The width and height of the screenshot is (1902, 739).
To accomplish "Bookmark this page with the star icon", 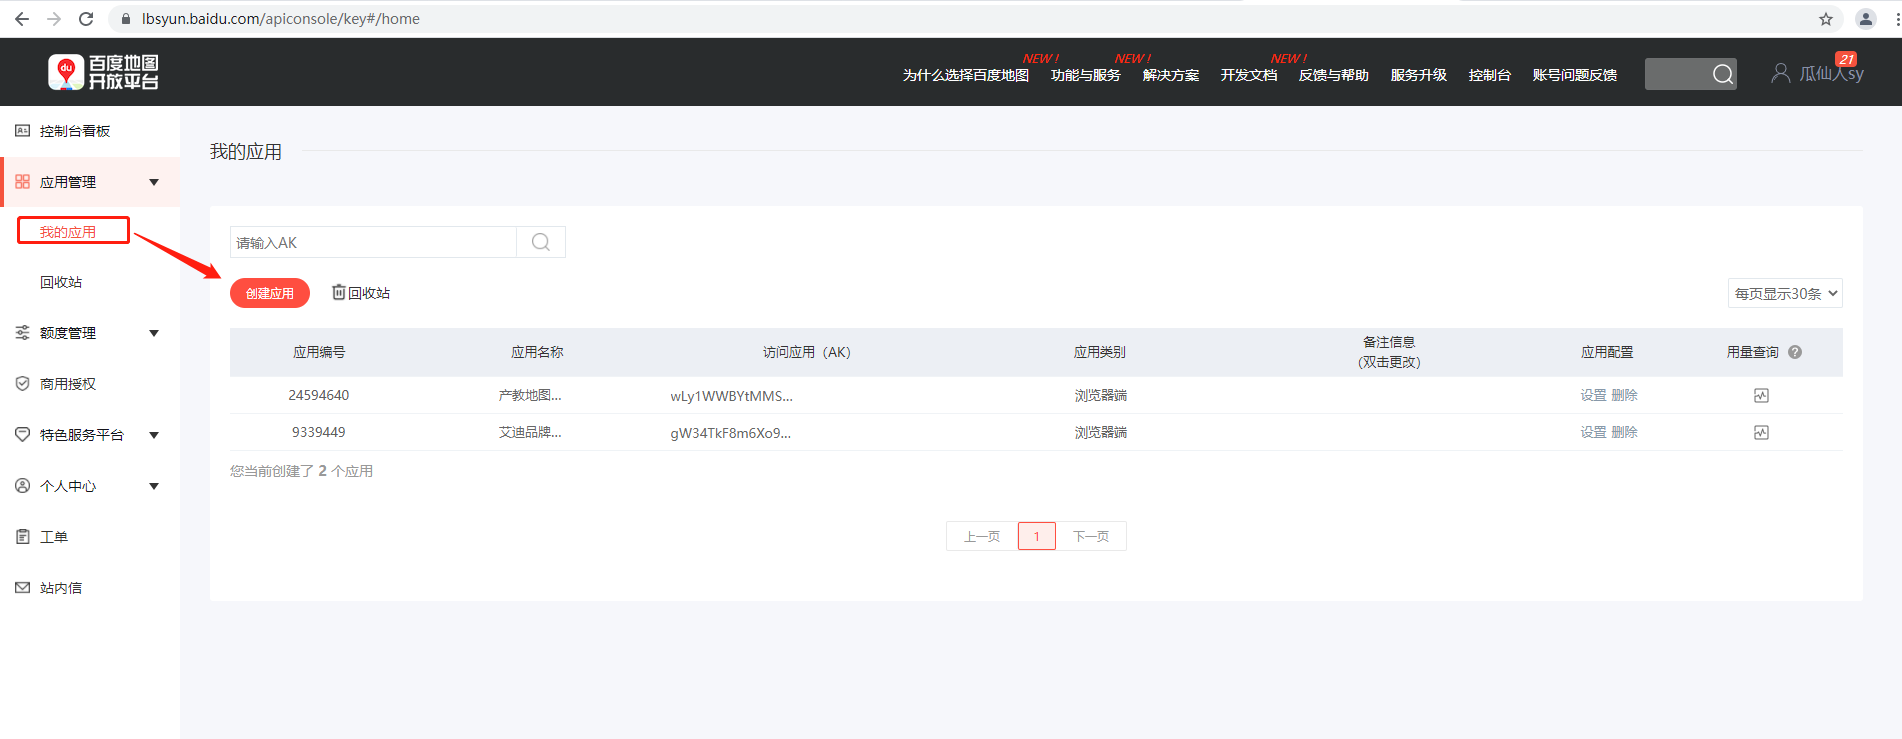I will coord(1826,19).
